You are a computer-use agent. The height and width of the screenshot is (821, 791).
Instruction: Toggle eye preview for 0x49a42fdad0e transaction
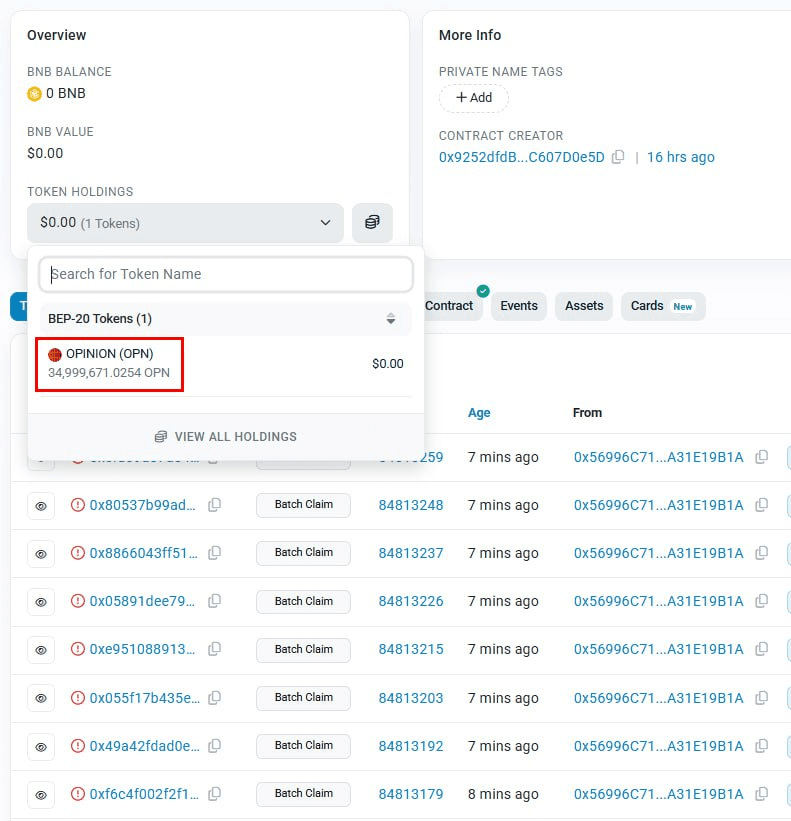pyautogui.click(x=41, y=746)
